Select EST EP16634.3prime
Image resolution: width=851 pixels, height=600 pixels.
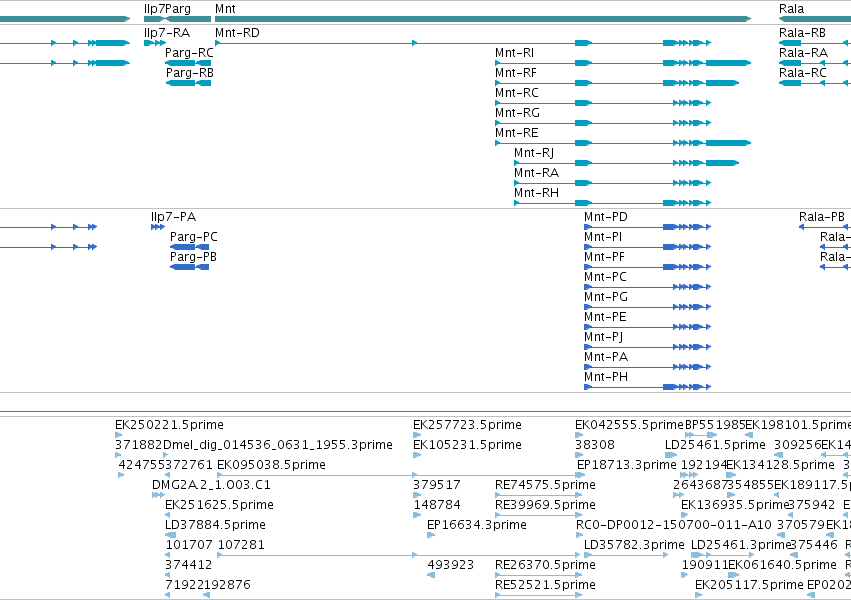pos(477,525)
